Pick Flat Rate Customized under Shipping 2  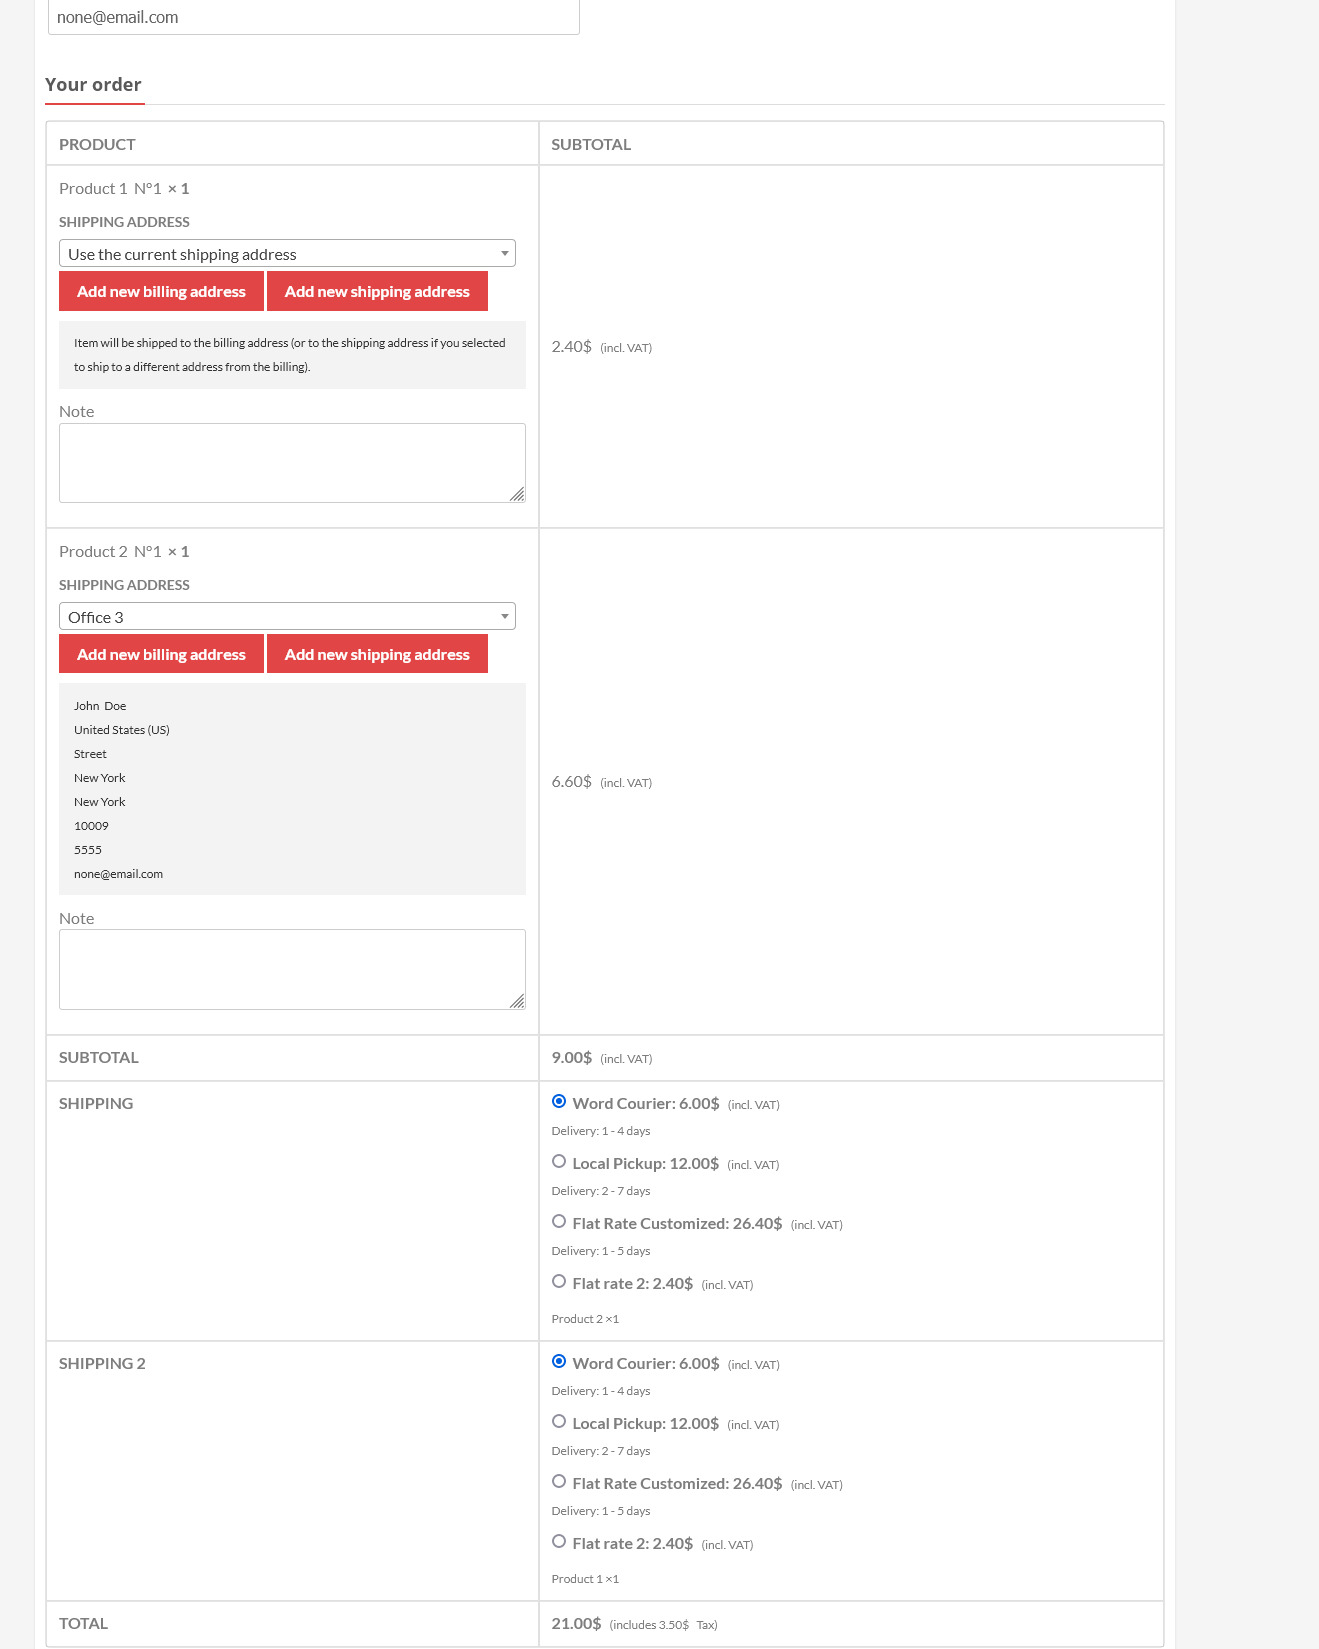559,1482
